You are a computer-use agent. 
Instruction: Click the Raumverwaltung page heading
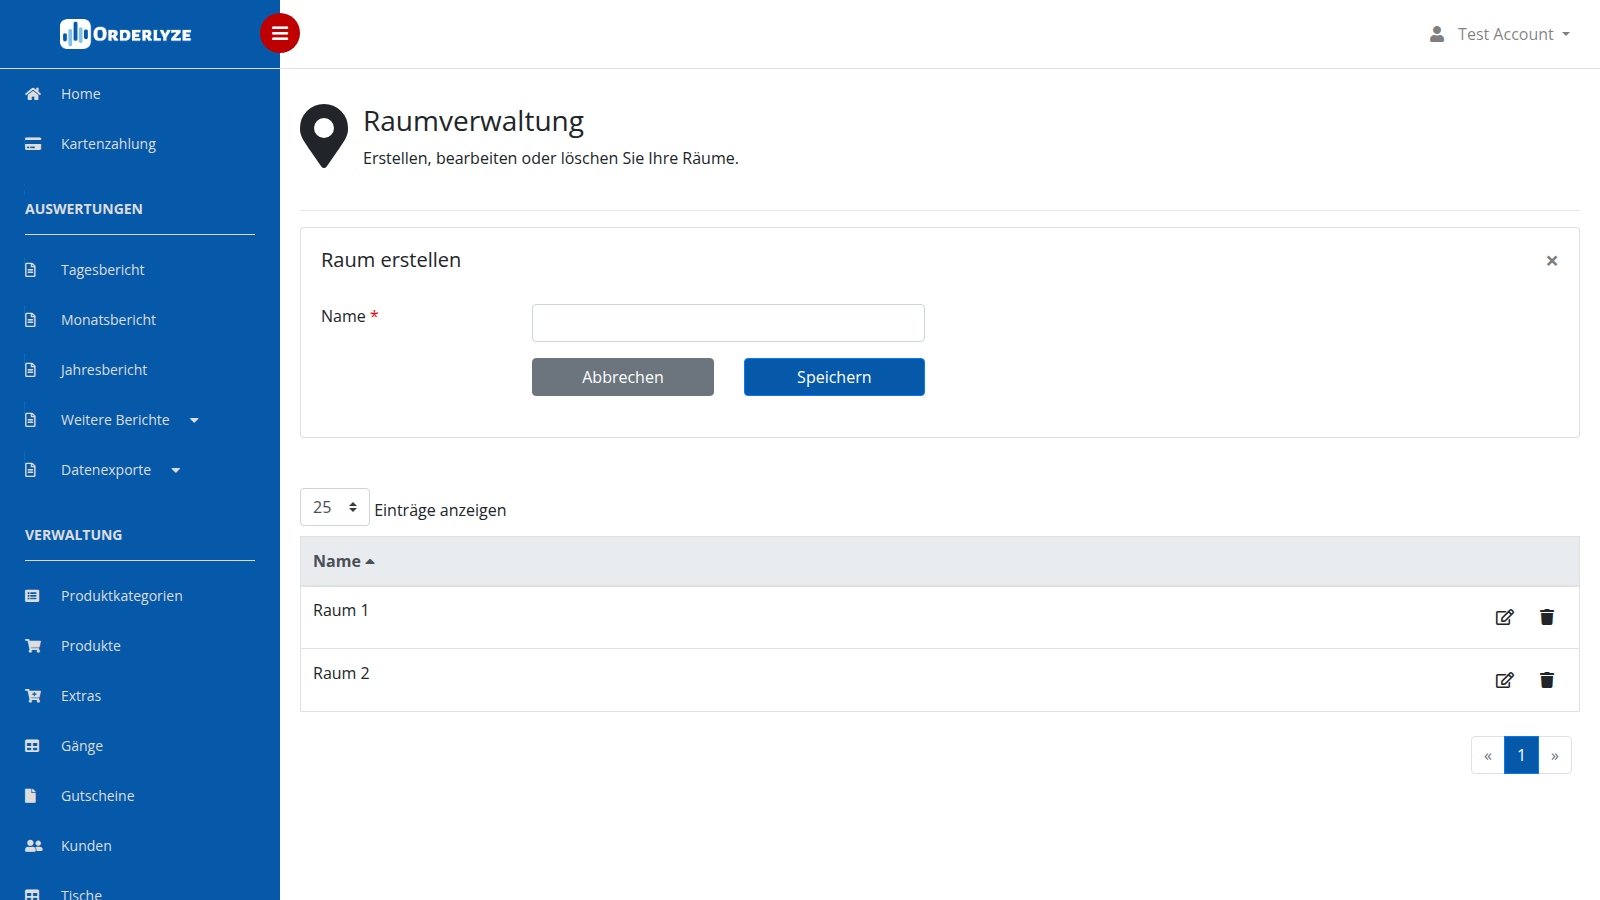[x=473, y=121]
